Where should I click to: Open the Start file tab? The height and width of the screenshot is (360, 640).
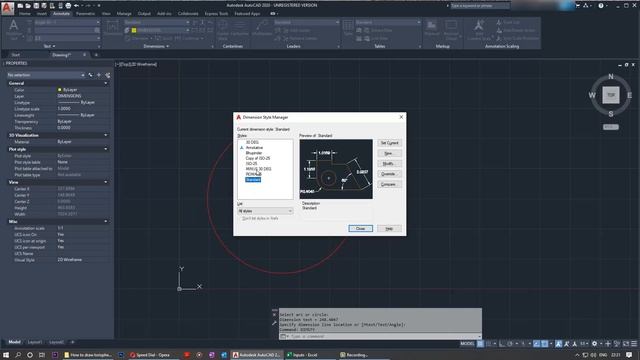click(16, 55)
